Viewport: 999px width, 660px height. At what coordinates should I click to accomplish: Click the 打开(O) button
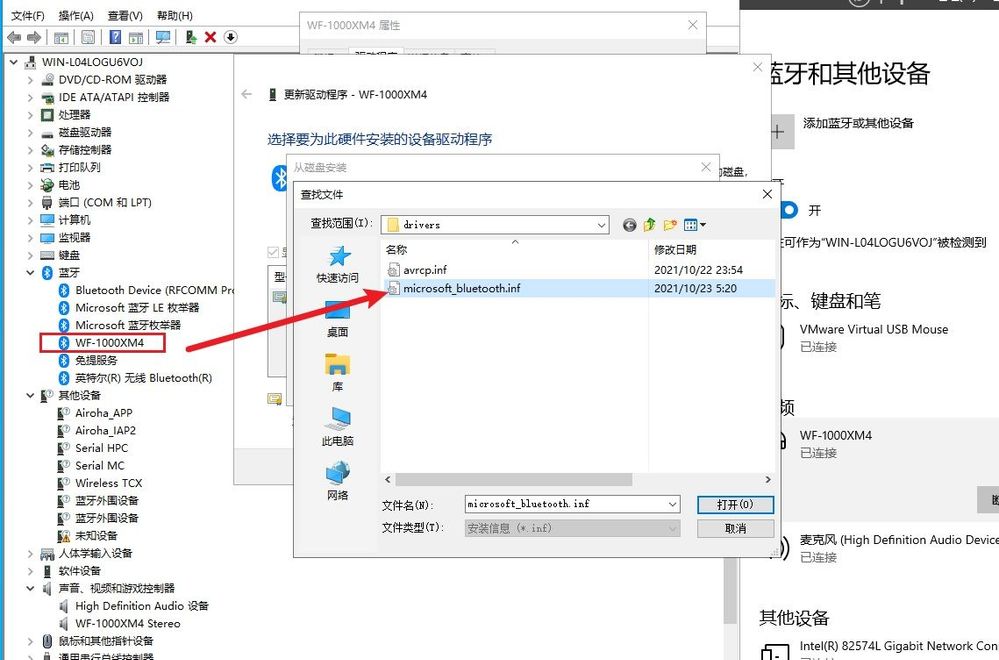click(x=736, y=505)
